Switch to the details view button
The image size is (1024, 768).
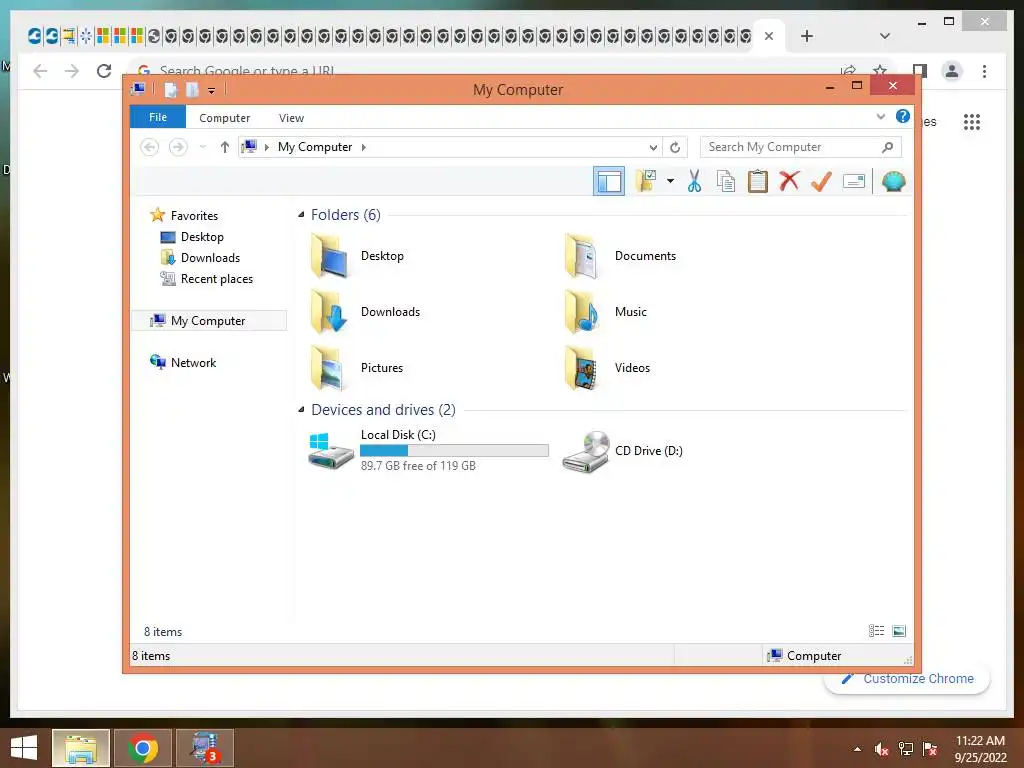(x=876, y=631)
